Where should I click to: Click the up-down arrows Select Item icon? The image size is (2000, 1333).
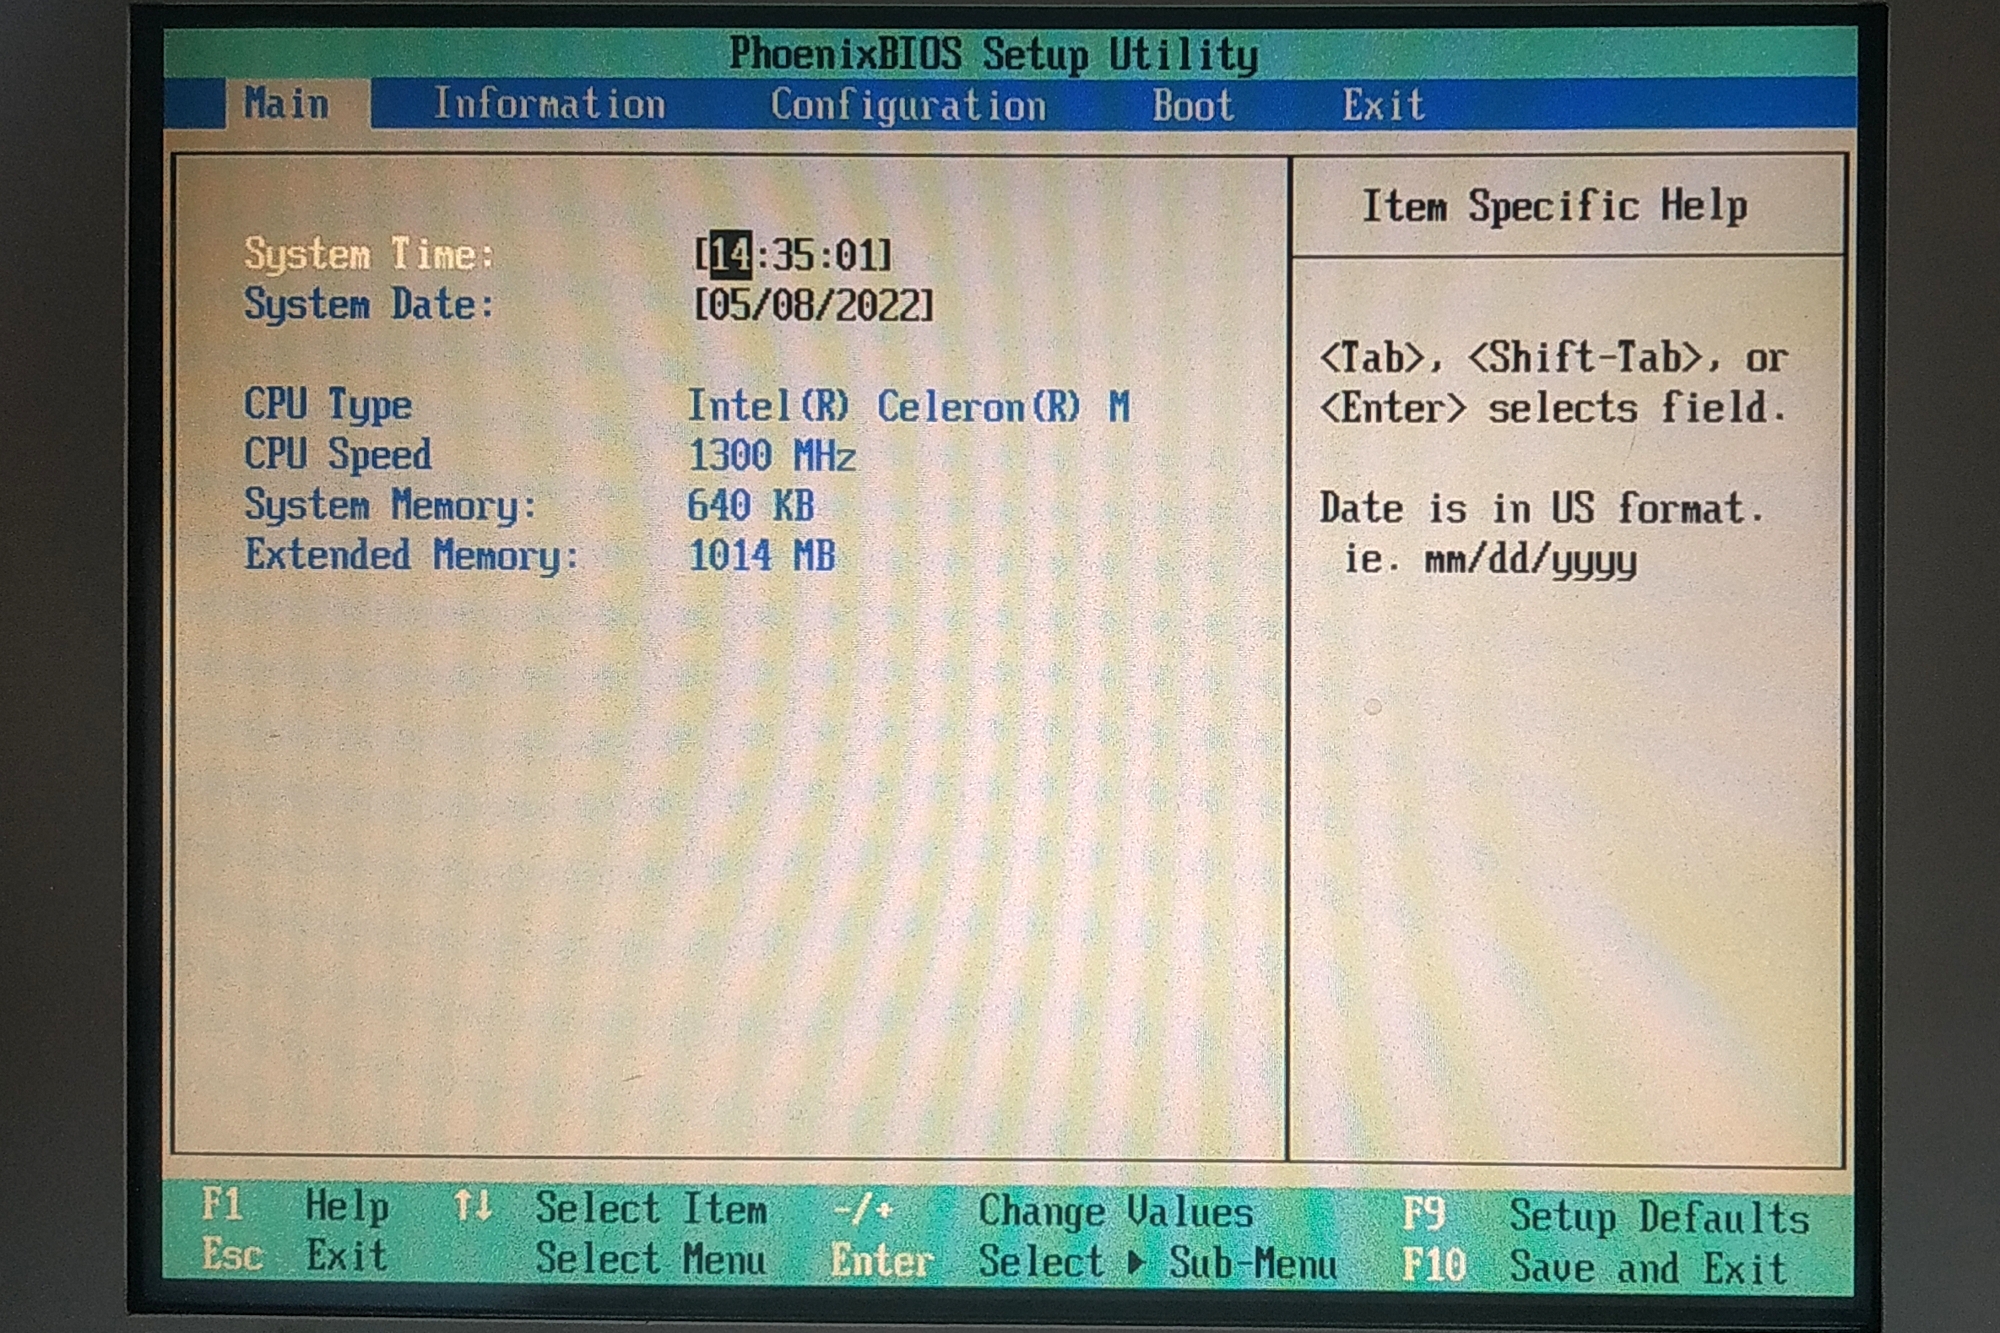coord(472,1206)
